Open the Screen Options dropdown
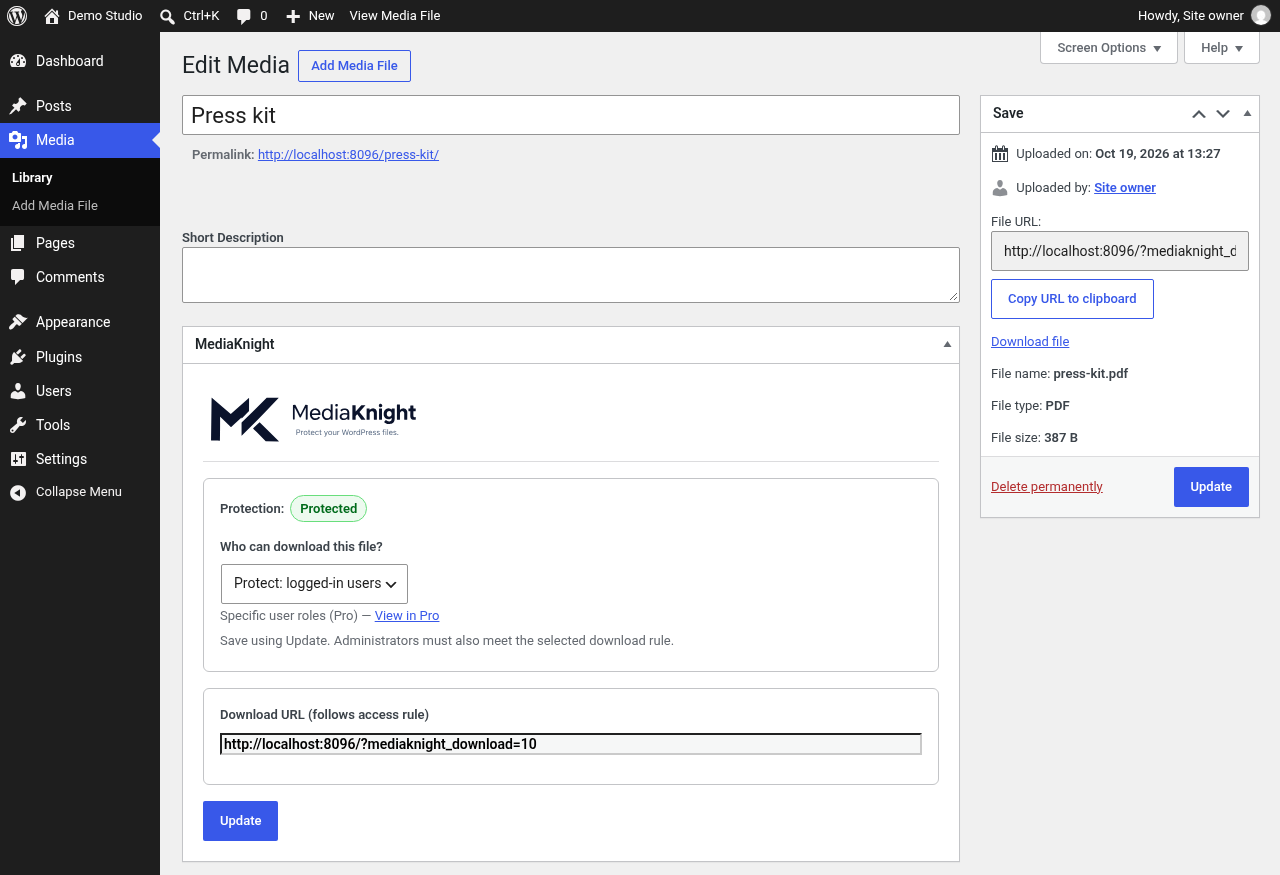1280x875 pixels. (x=1109, y=48)
